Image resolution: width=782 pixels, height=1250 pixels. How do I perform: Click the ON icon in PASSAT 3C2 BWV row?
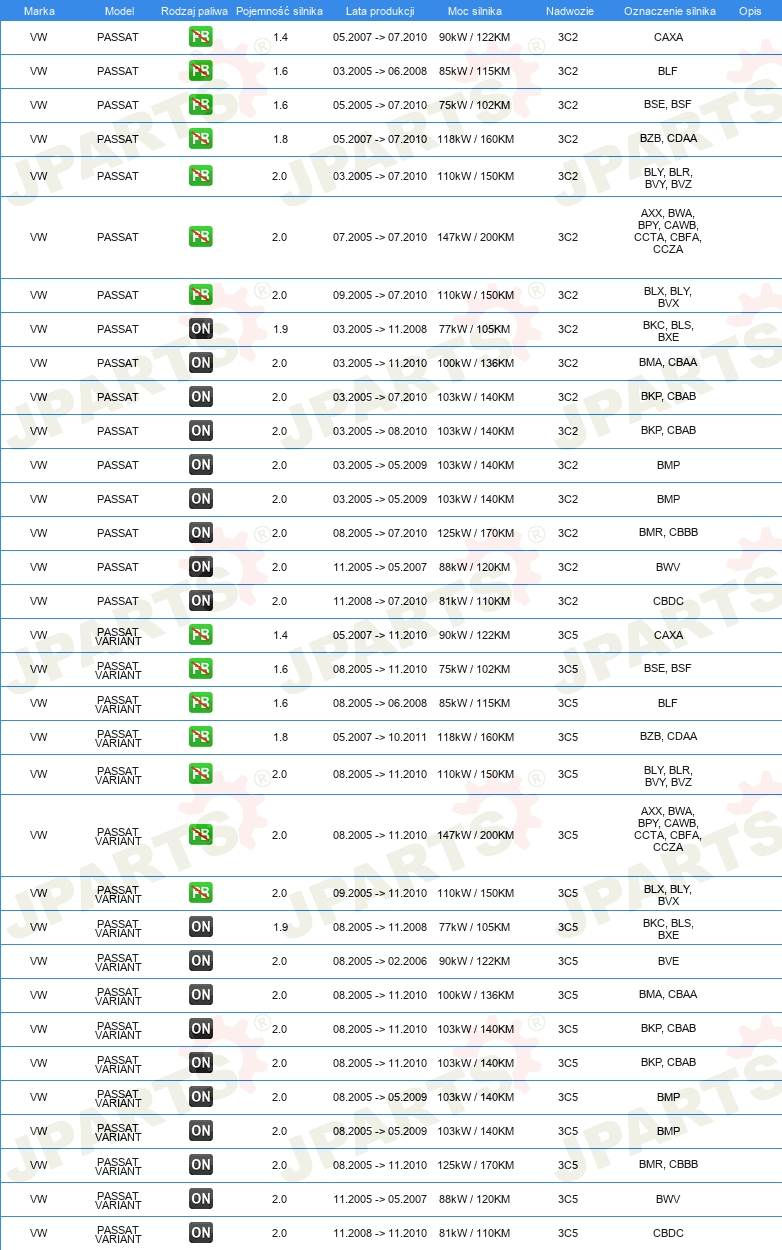(x=201, y=567)
